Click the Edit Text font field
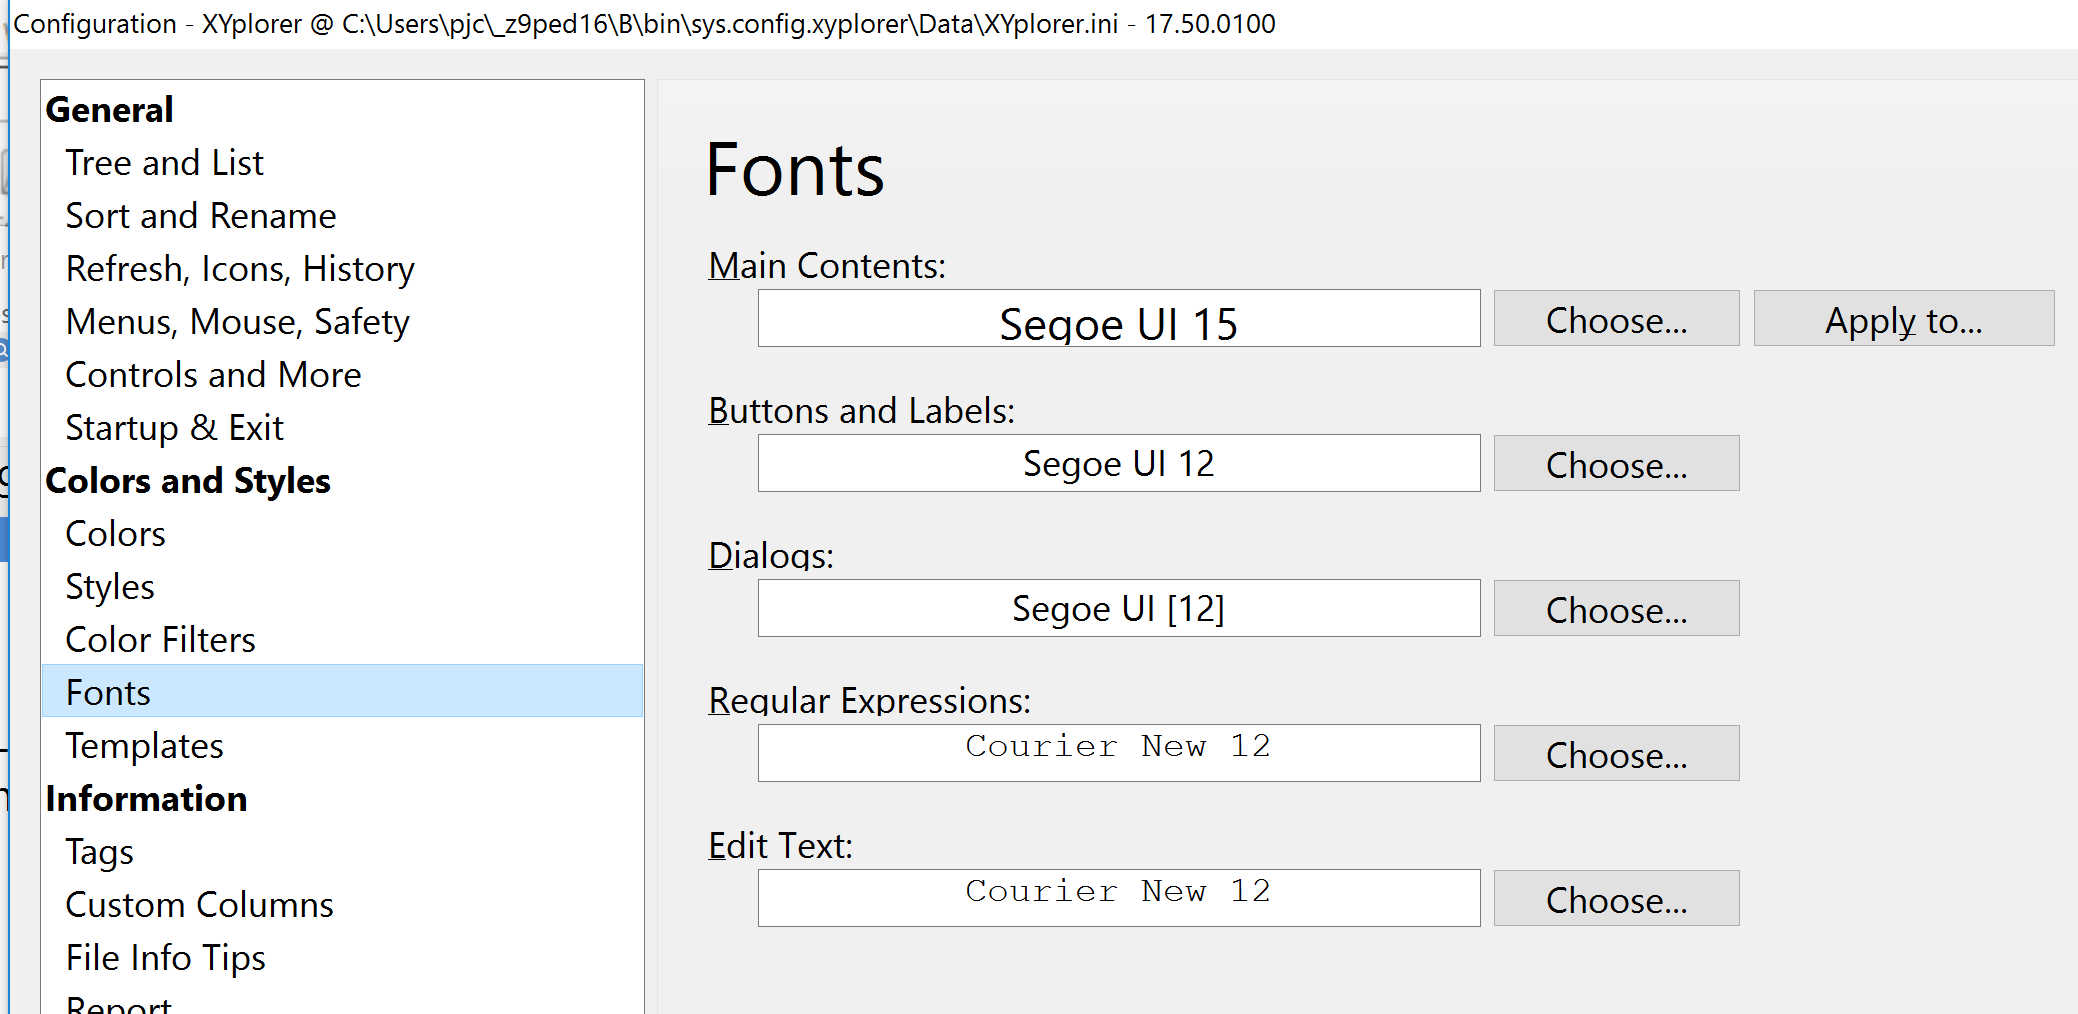 [x=1118, y=897]
